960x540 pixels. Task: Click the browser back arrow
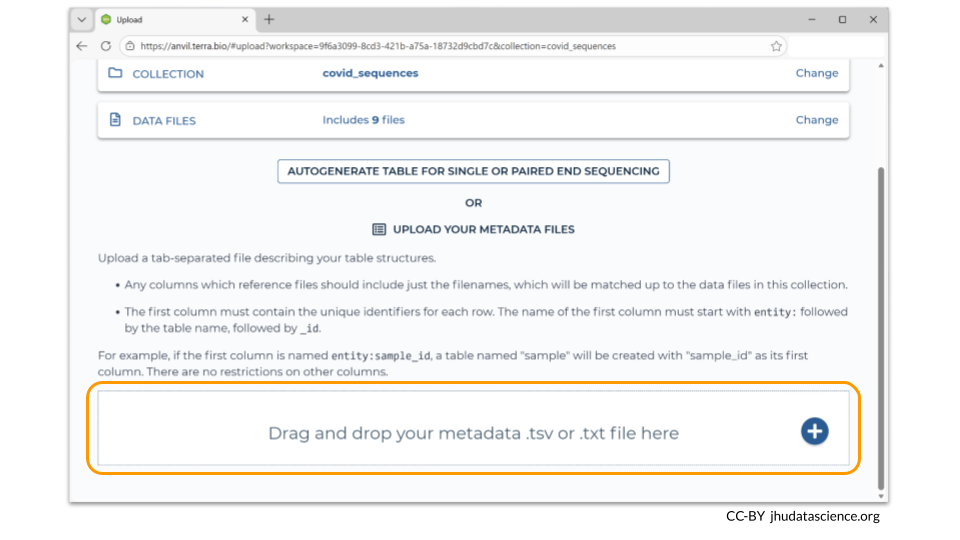81,46
